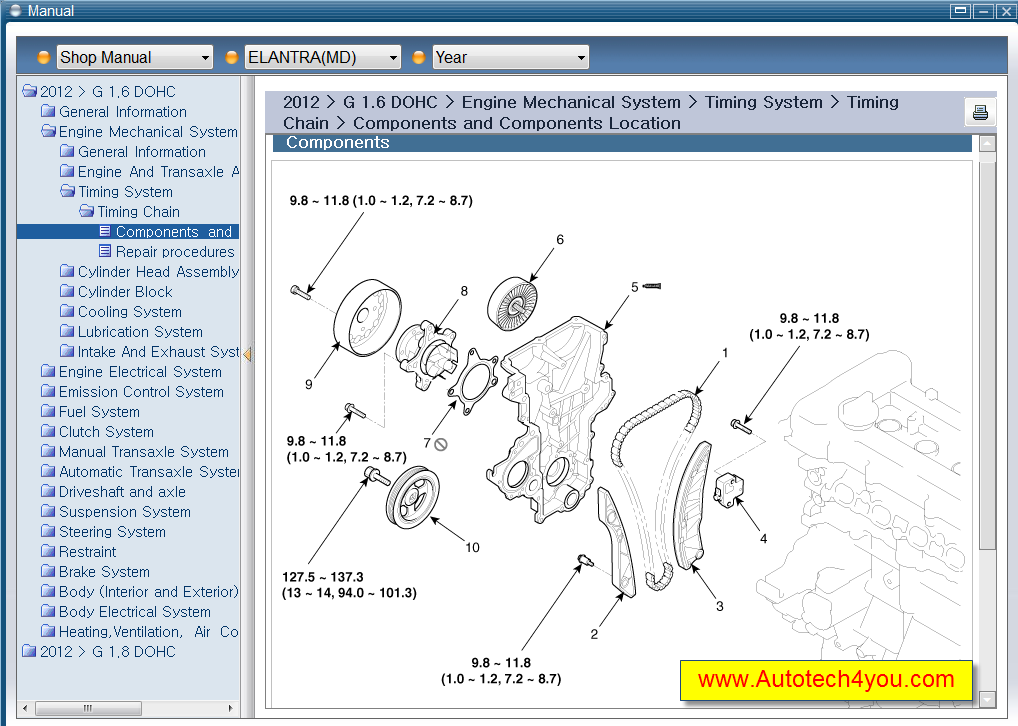Open the Shop Manual dropdown
The image size is (1018, 726).
coord(134,57)
